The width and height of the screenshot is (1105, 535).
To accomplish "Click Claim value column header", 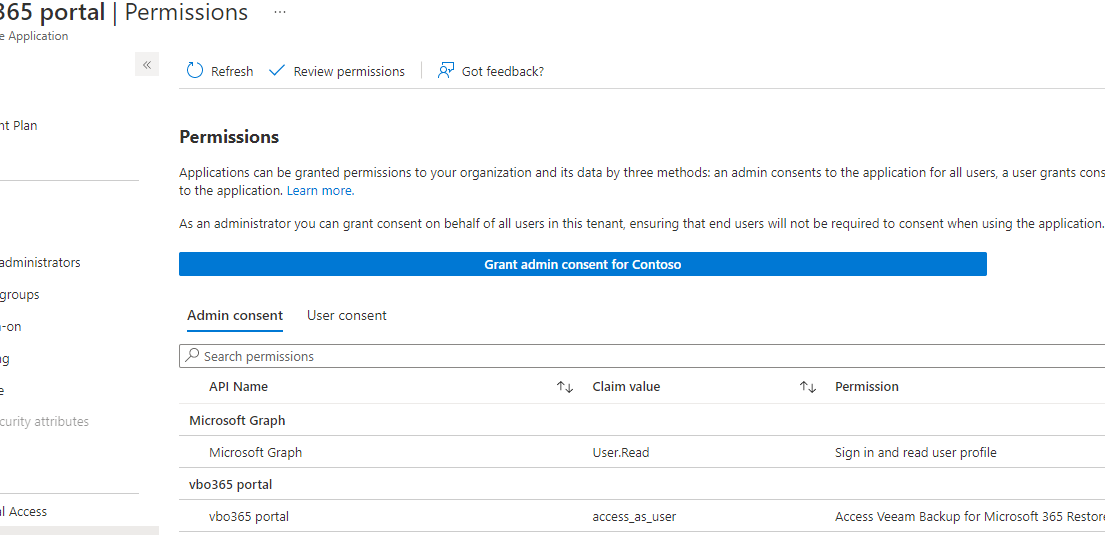I will tap(626, 386).
